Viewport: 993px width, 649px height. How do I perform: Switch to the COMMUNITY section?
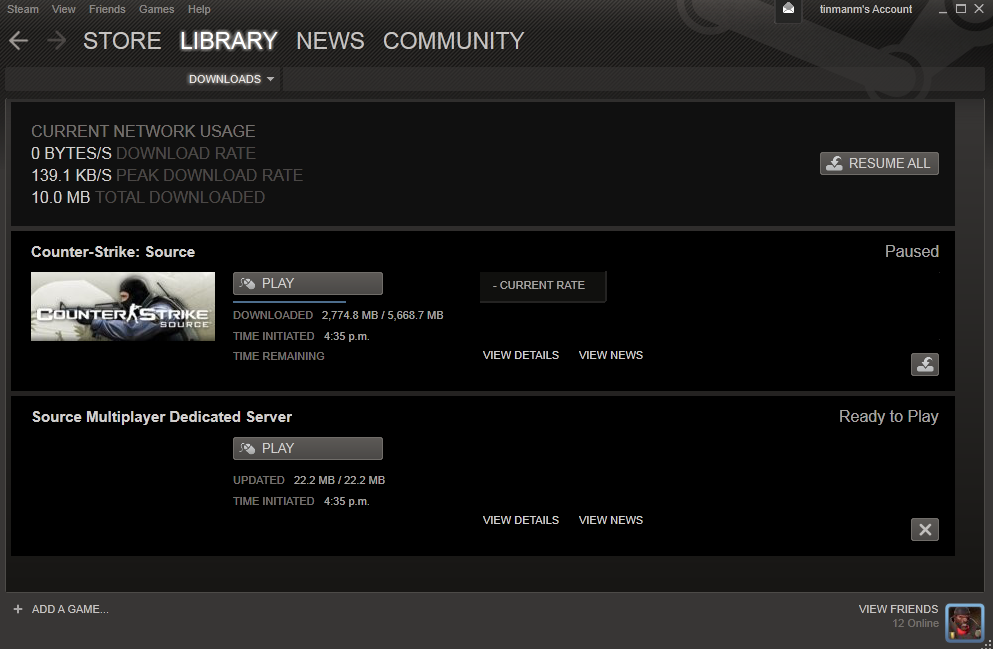[453, 41]
